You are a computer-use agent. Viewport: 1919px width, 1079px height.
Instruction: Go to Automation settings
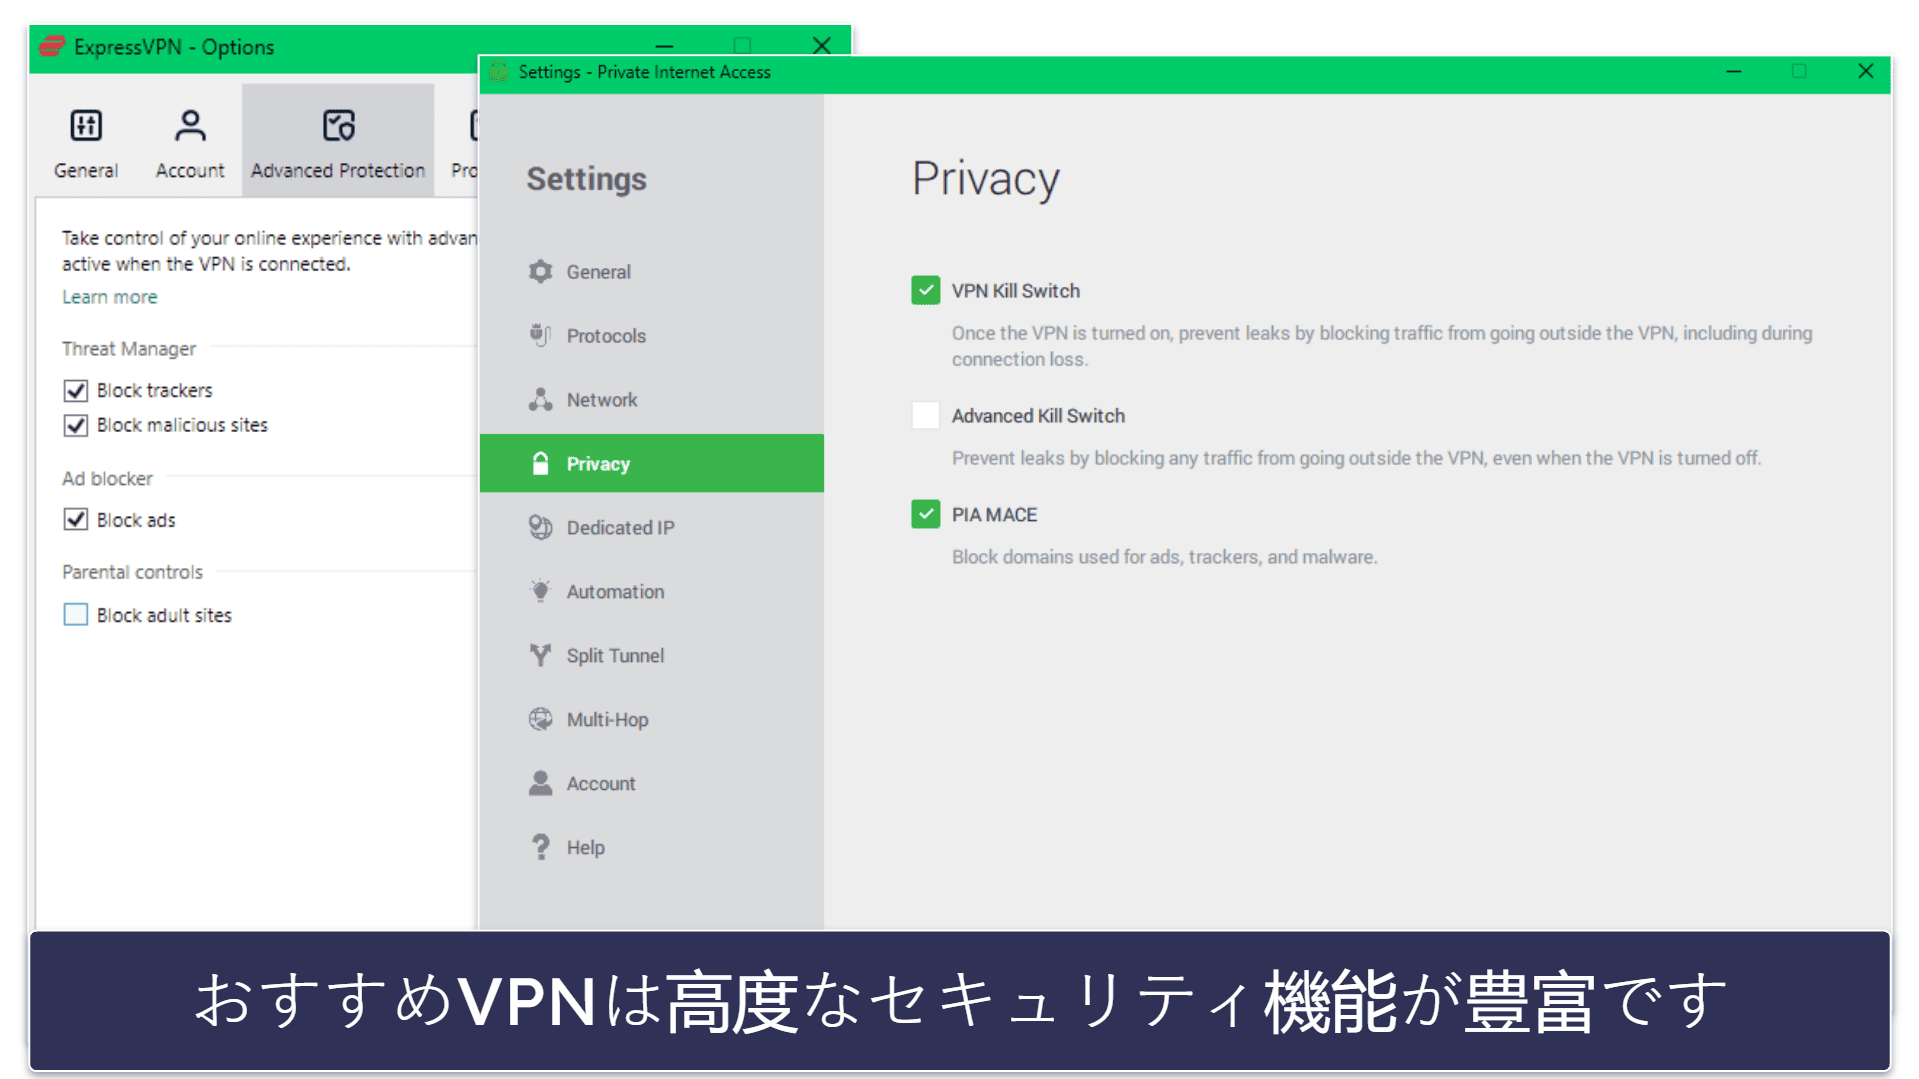click(652, 591)
